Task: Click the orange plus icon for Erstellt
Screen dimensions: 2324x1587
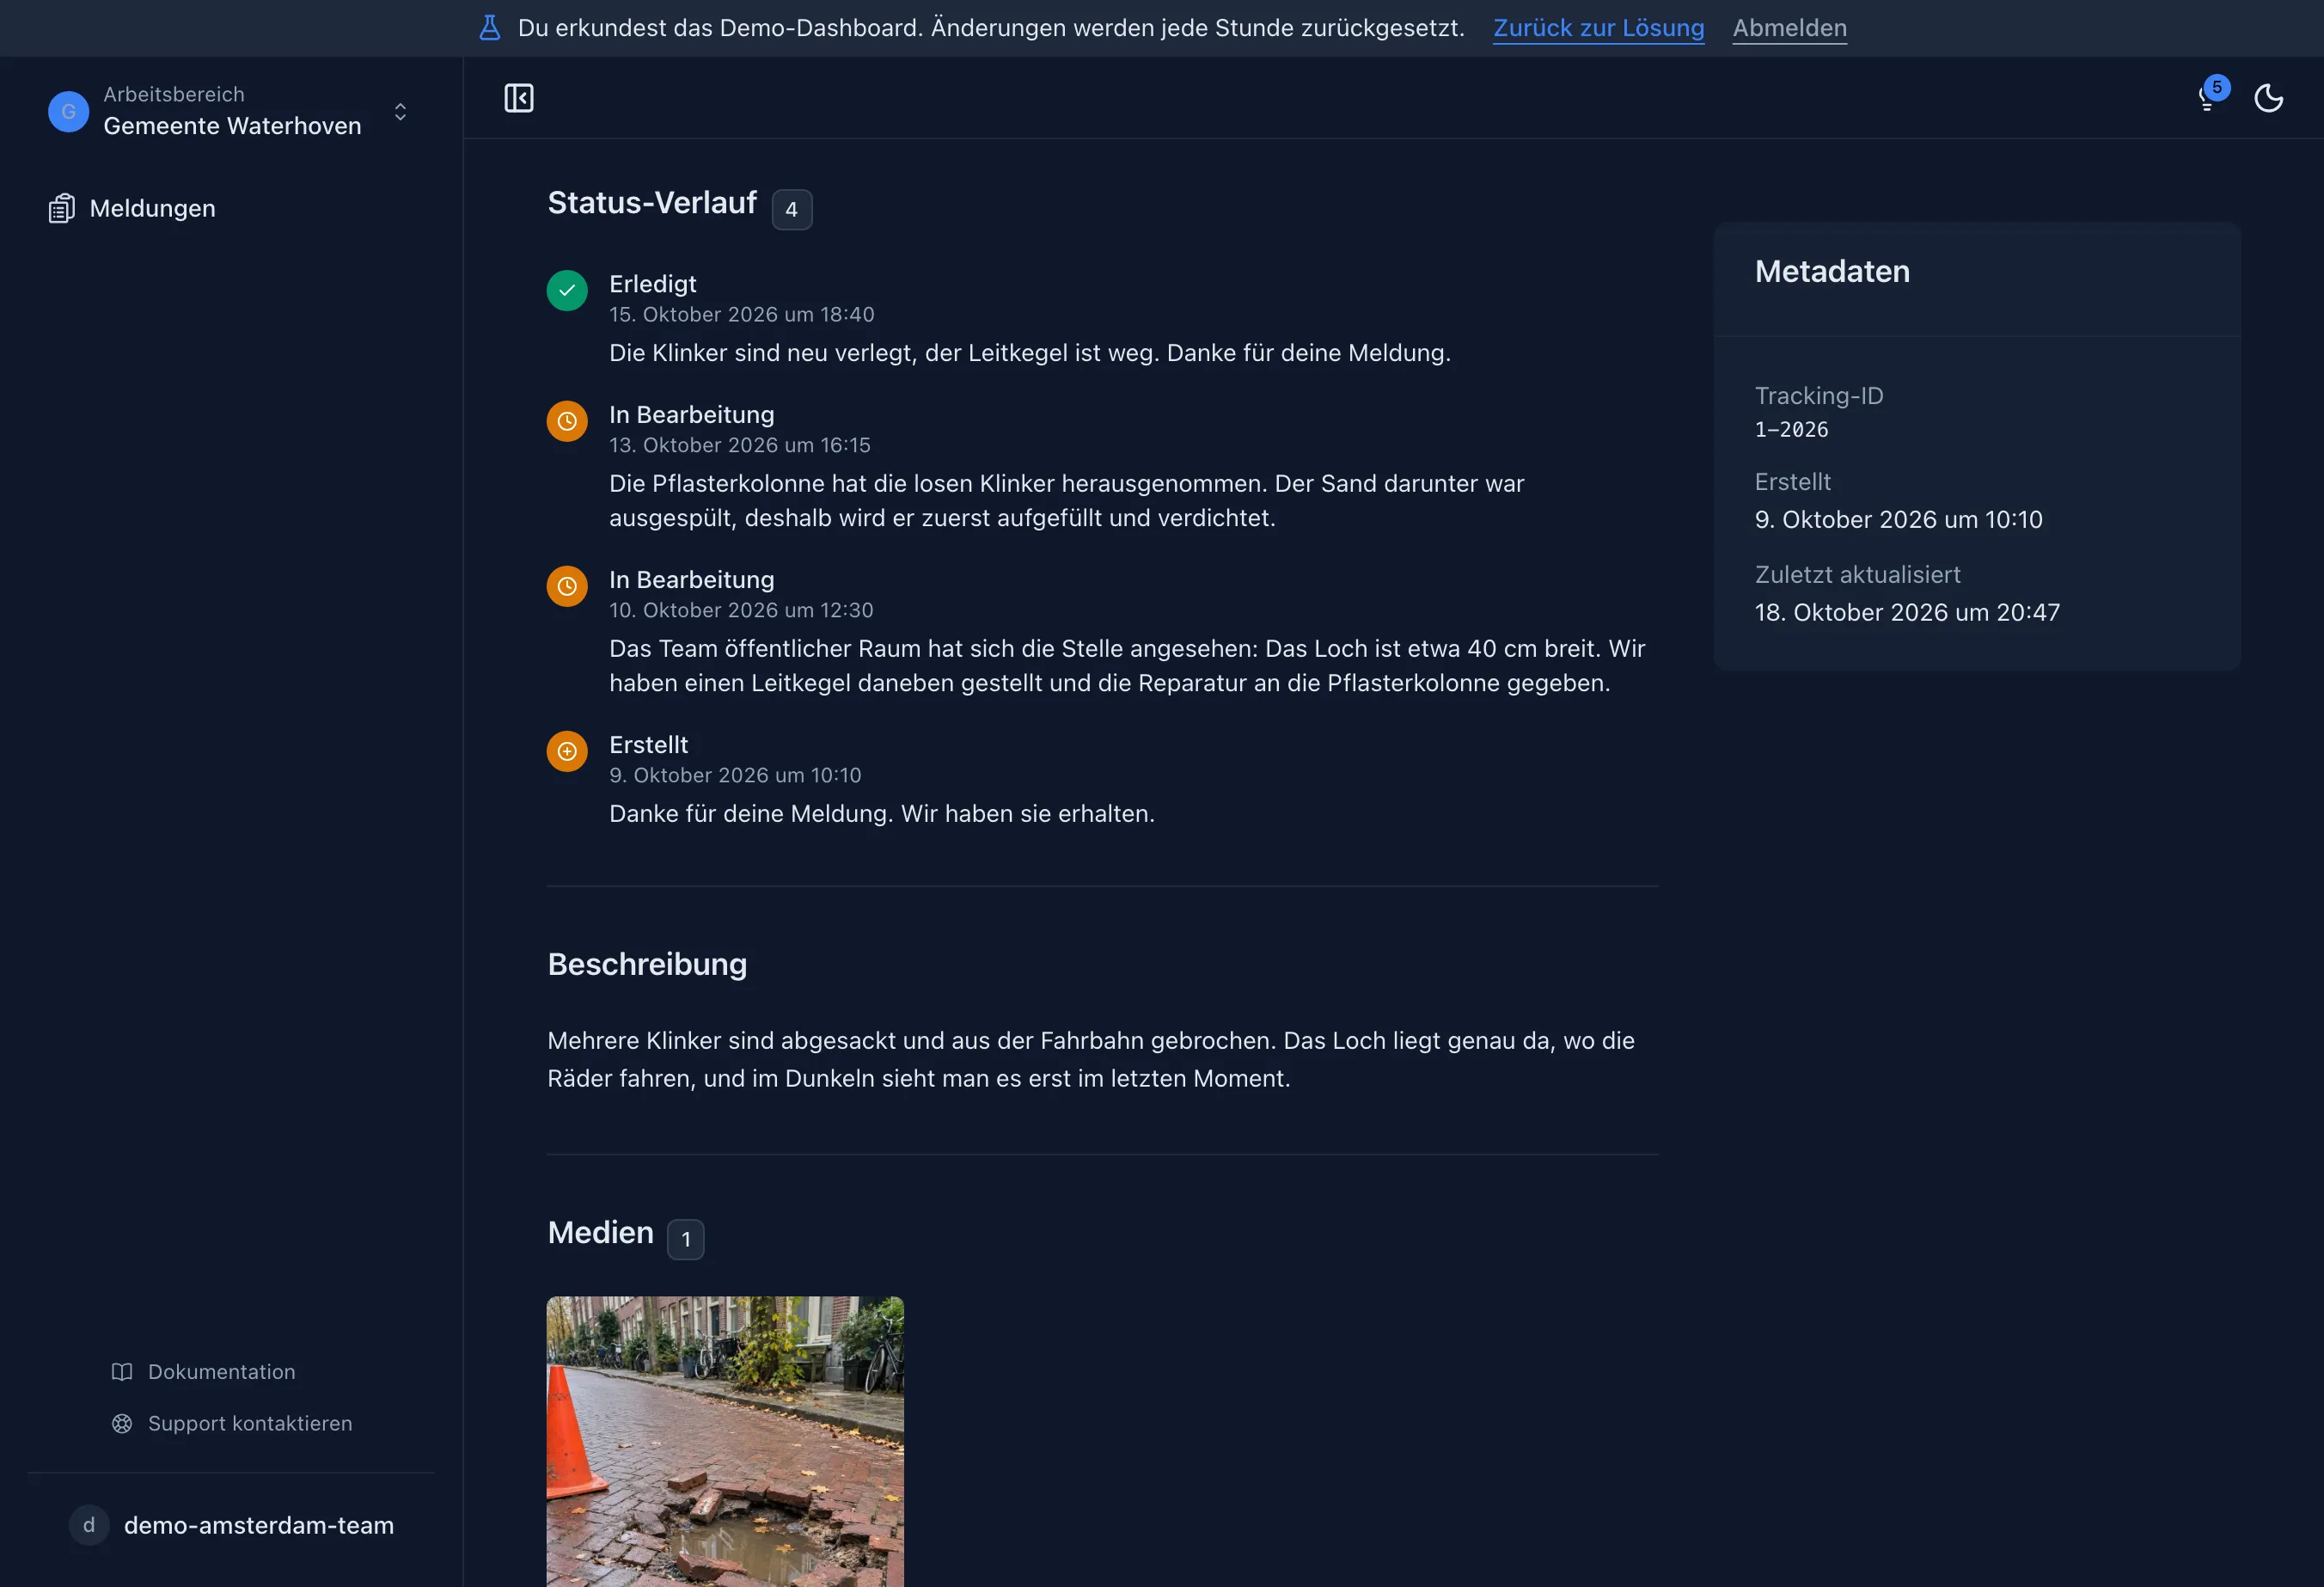Action: pos(567,751)
